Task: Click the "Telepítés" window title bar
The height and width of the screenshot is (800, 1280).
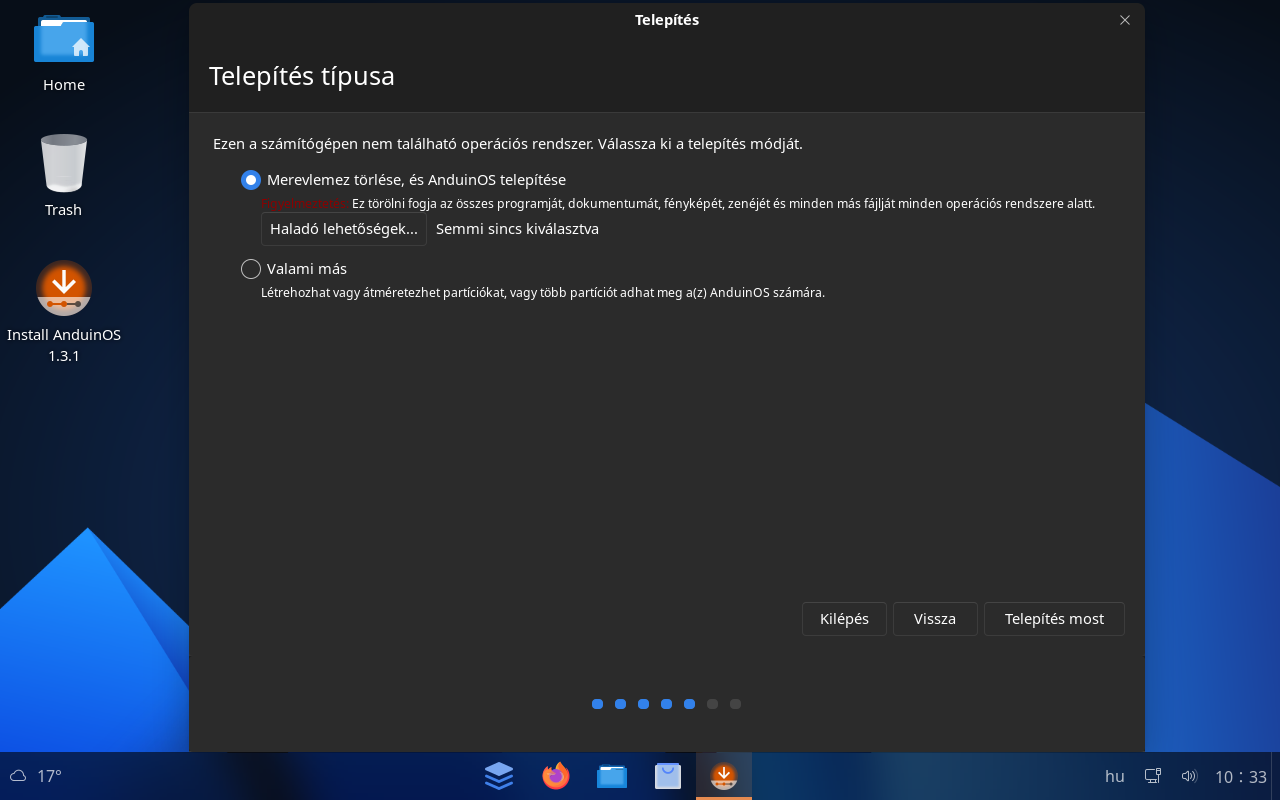Action: pos(667,20)
